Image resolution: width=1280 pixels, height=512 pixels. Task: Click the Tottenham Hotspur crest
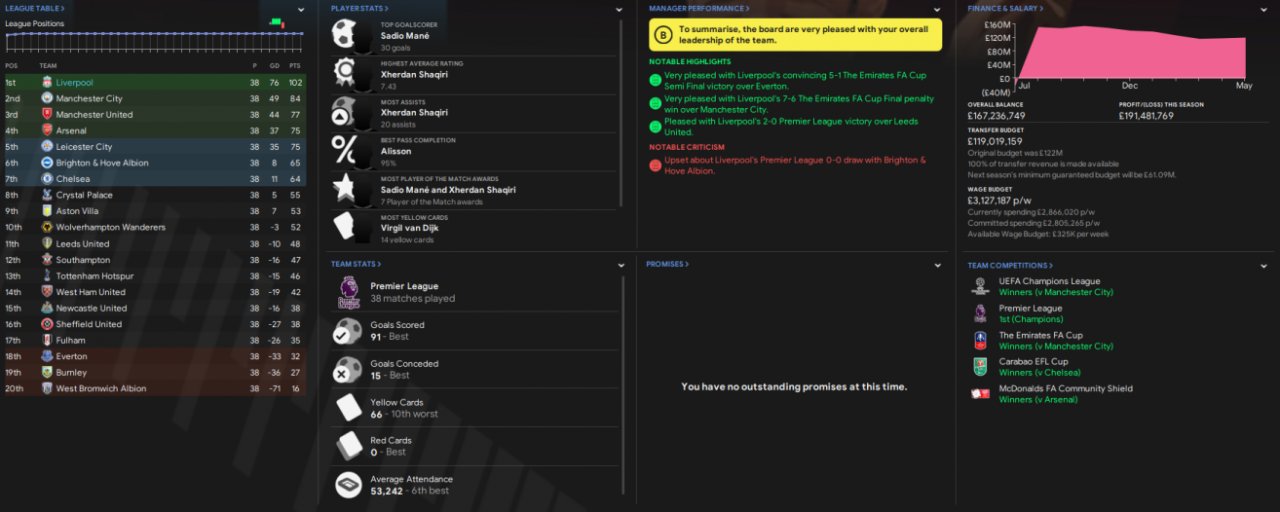coord(46,276)
